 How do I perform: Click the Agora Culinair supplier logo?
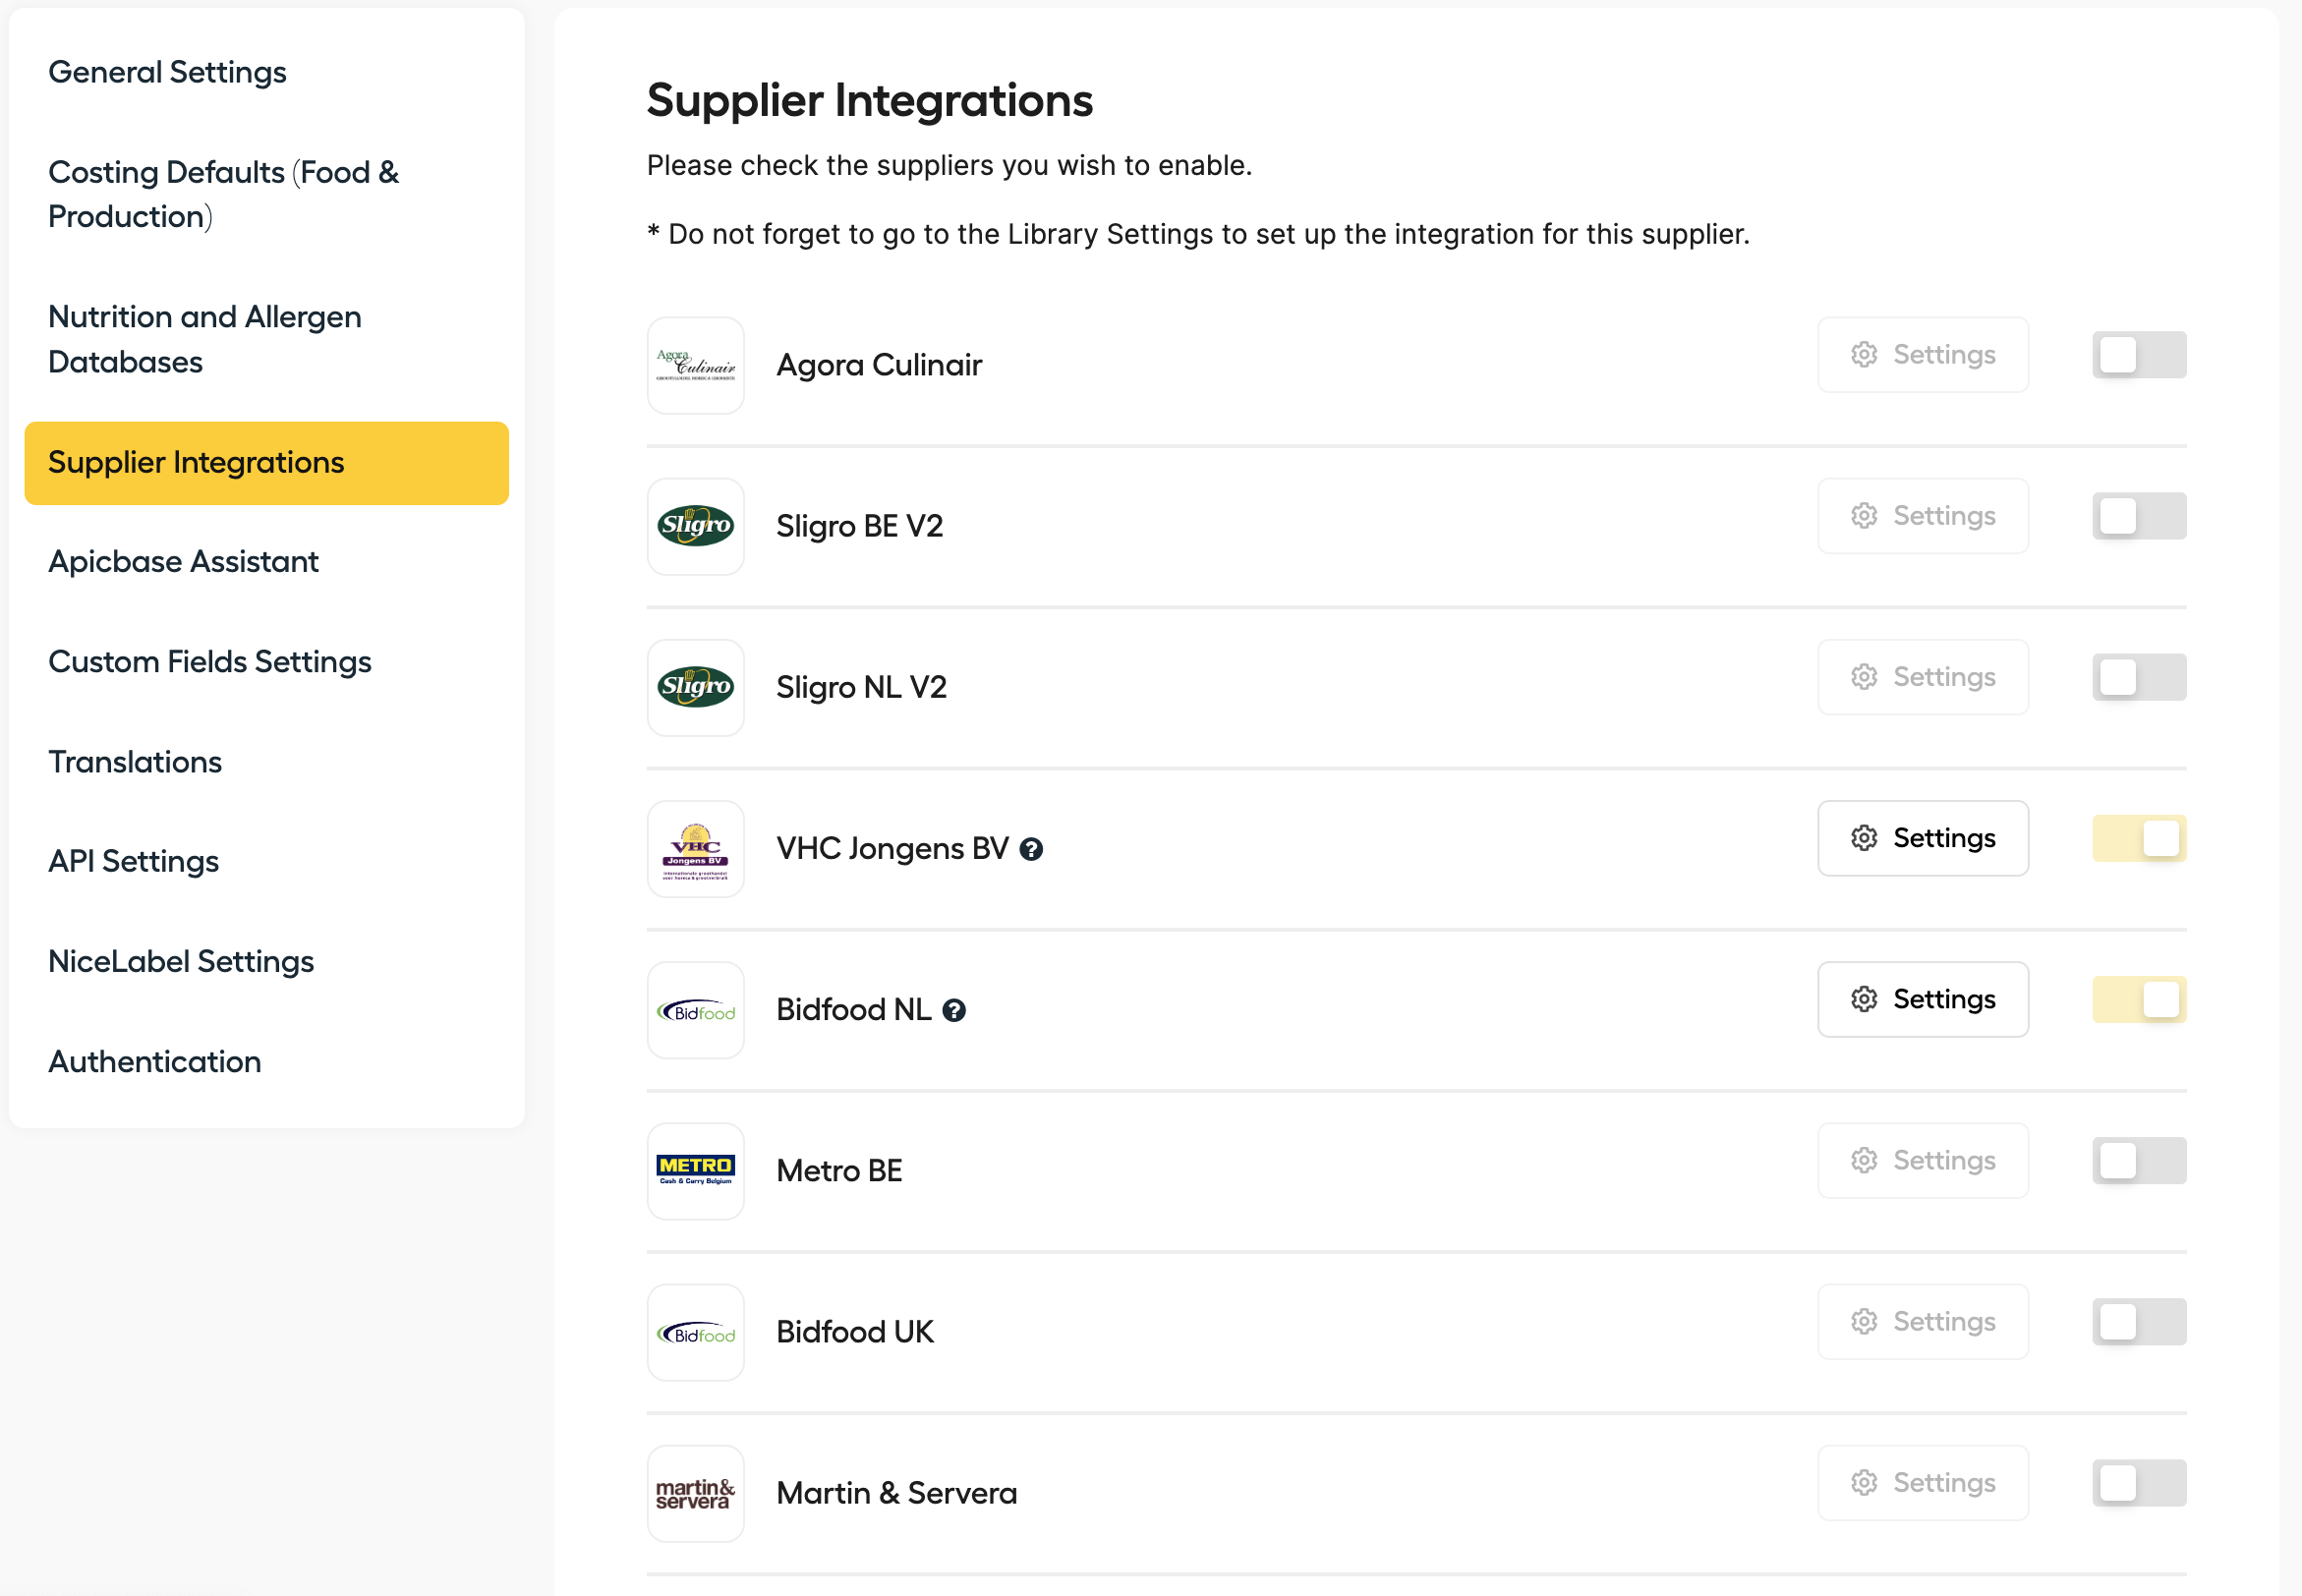point(695,365)
